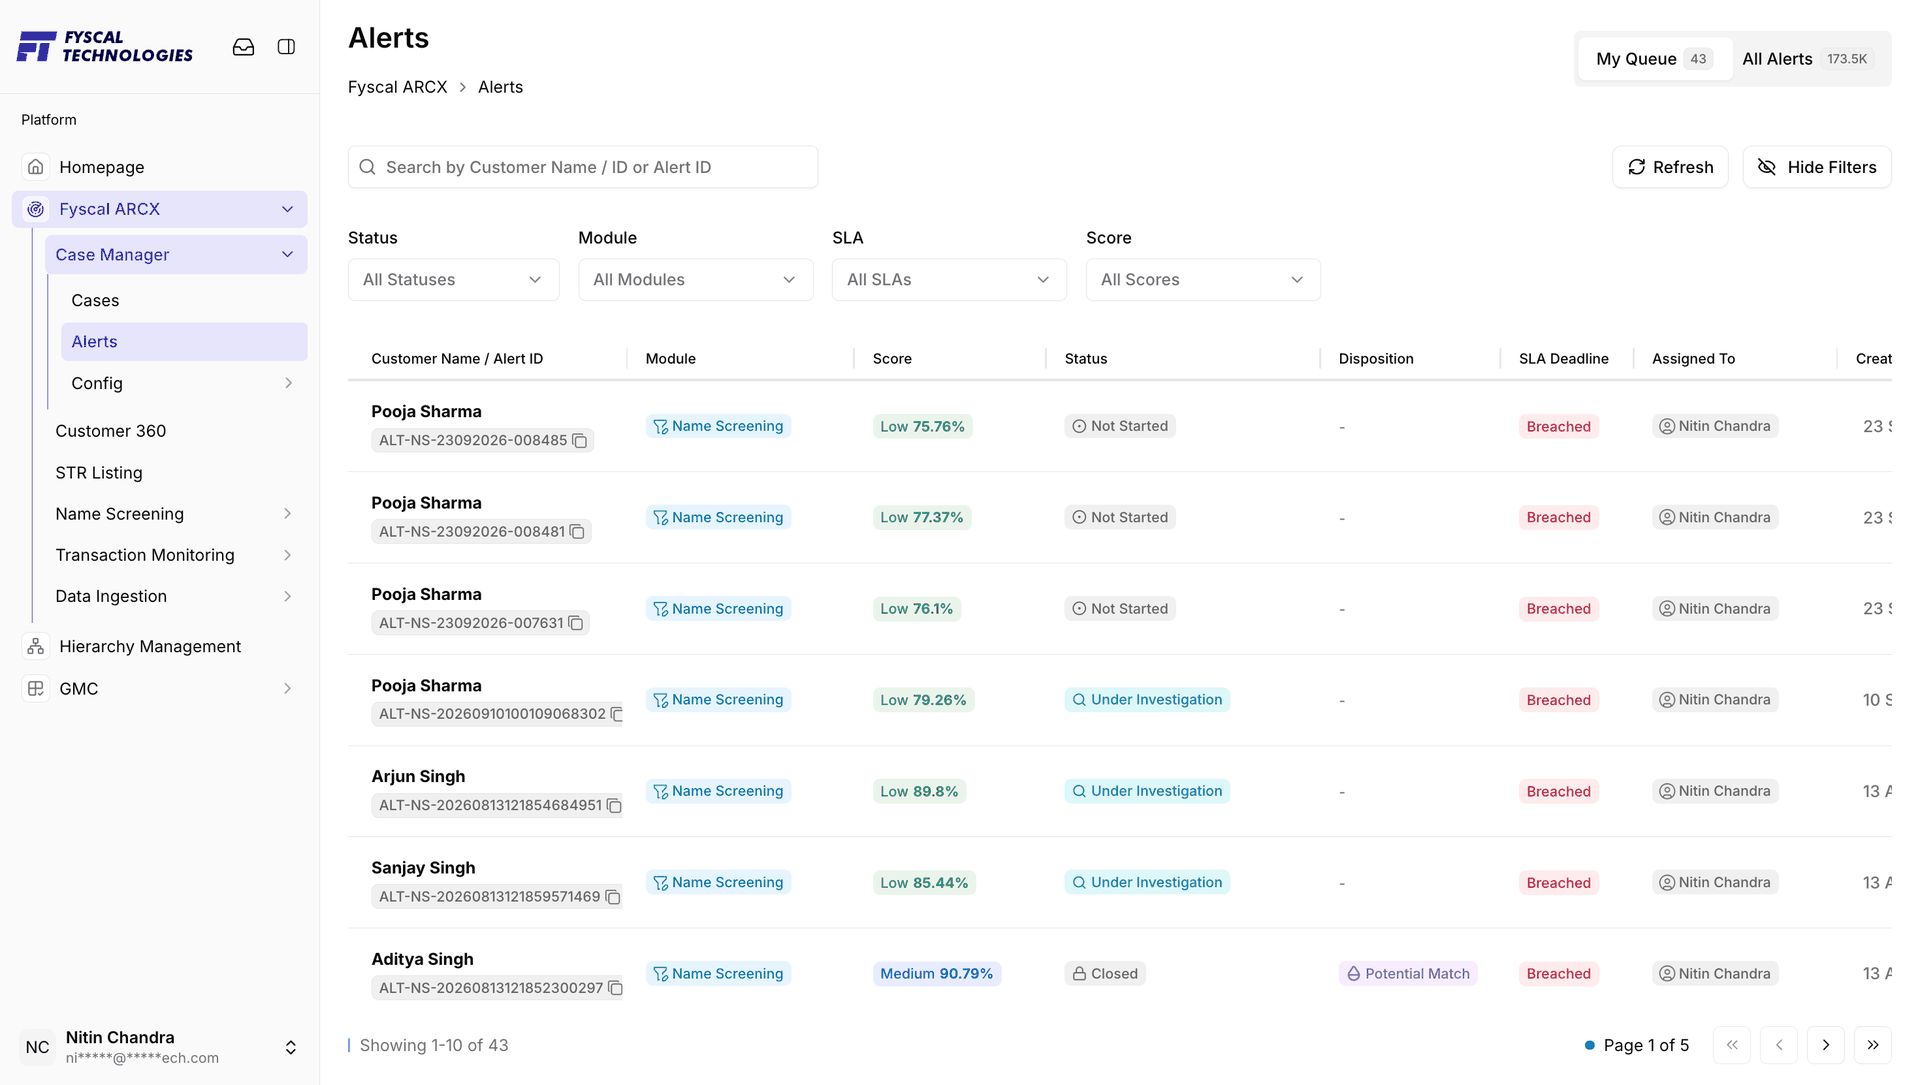
Task: Click the Low 89.8% score badge
Action: click(919, 792)
